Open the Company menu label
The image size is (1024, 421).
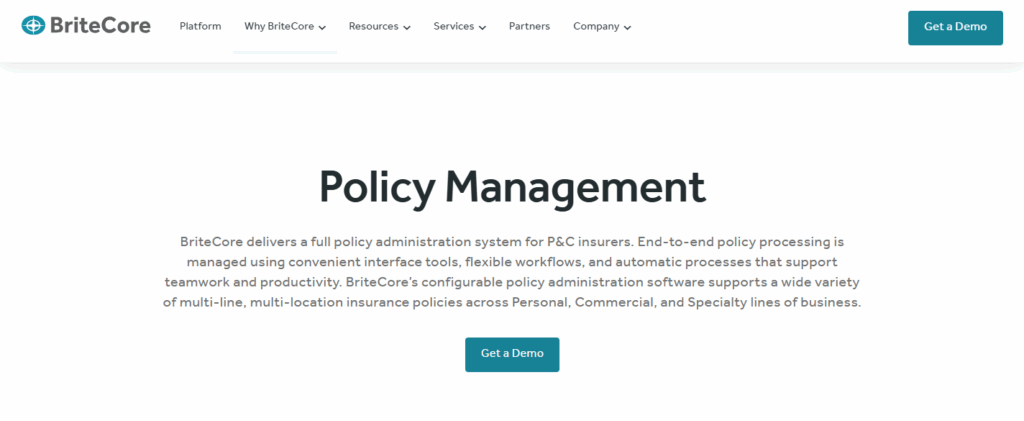(596, 27)
